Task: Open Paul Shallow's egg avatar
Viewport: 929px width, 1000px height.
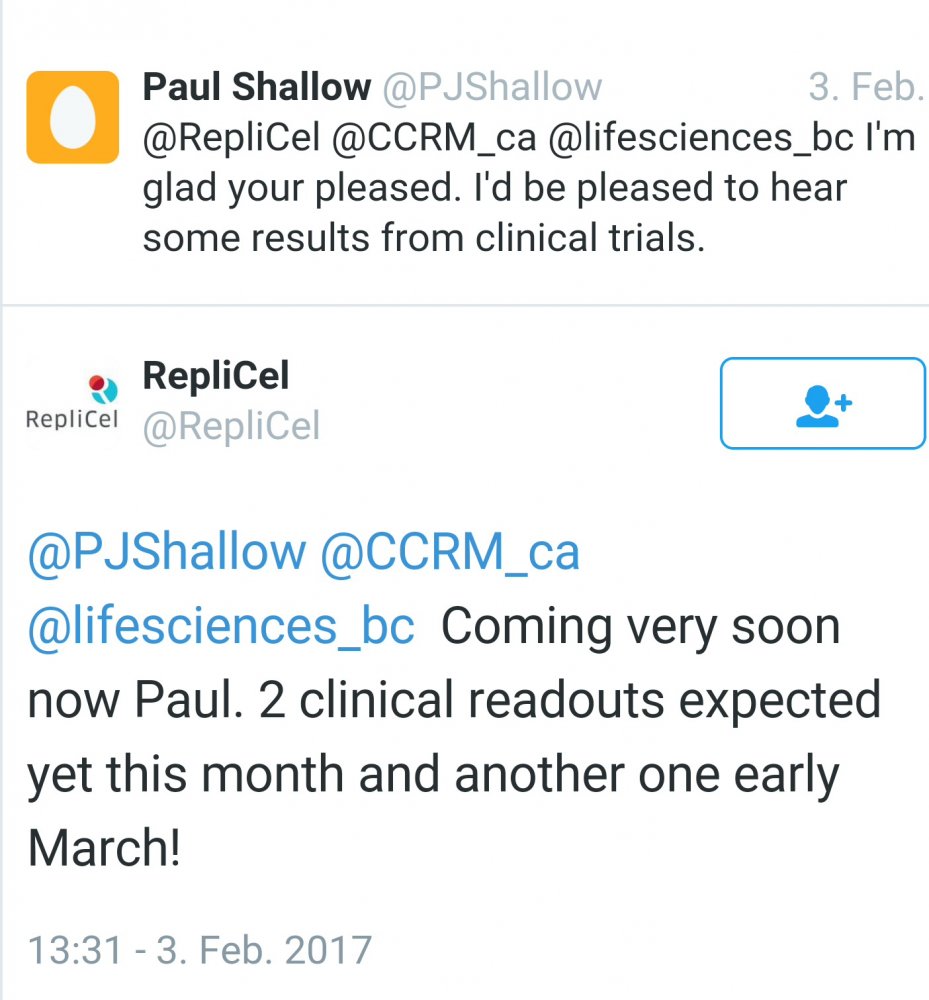Action: pyautogui.click(x=72, y=117)
